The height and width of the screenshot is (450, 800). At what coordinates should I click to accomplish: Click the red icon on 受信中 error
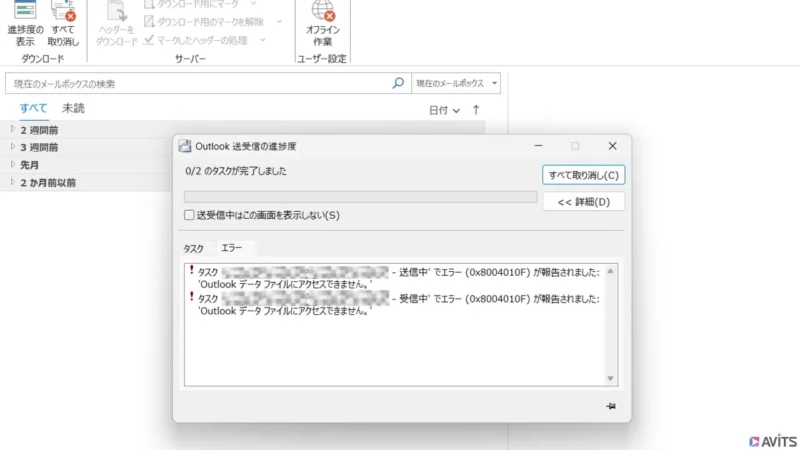coord(191,296)
